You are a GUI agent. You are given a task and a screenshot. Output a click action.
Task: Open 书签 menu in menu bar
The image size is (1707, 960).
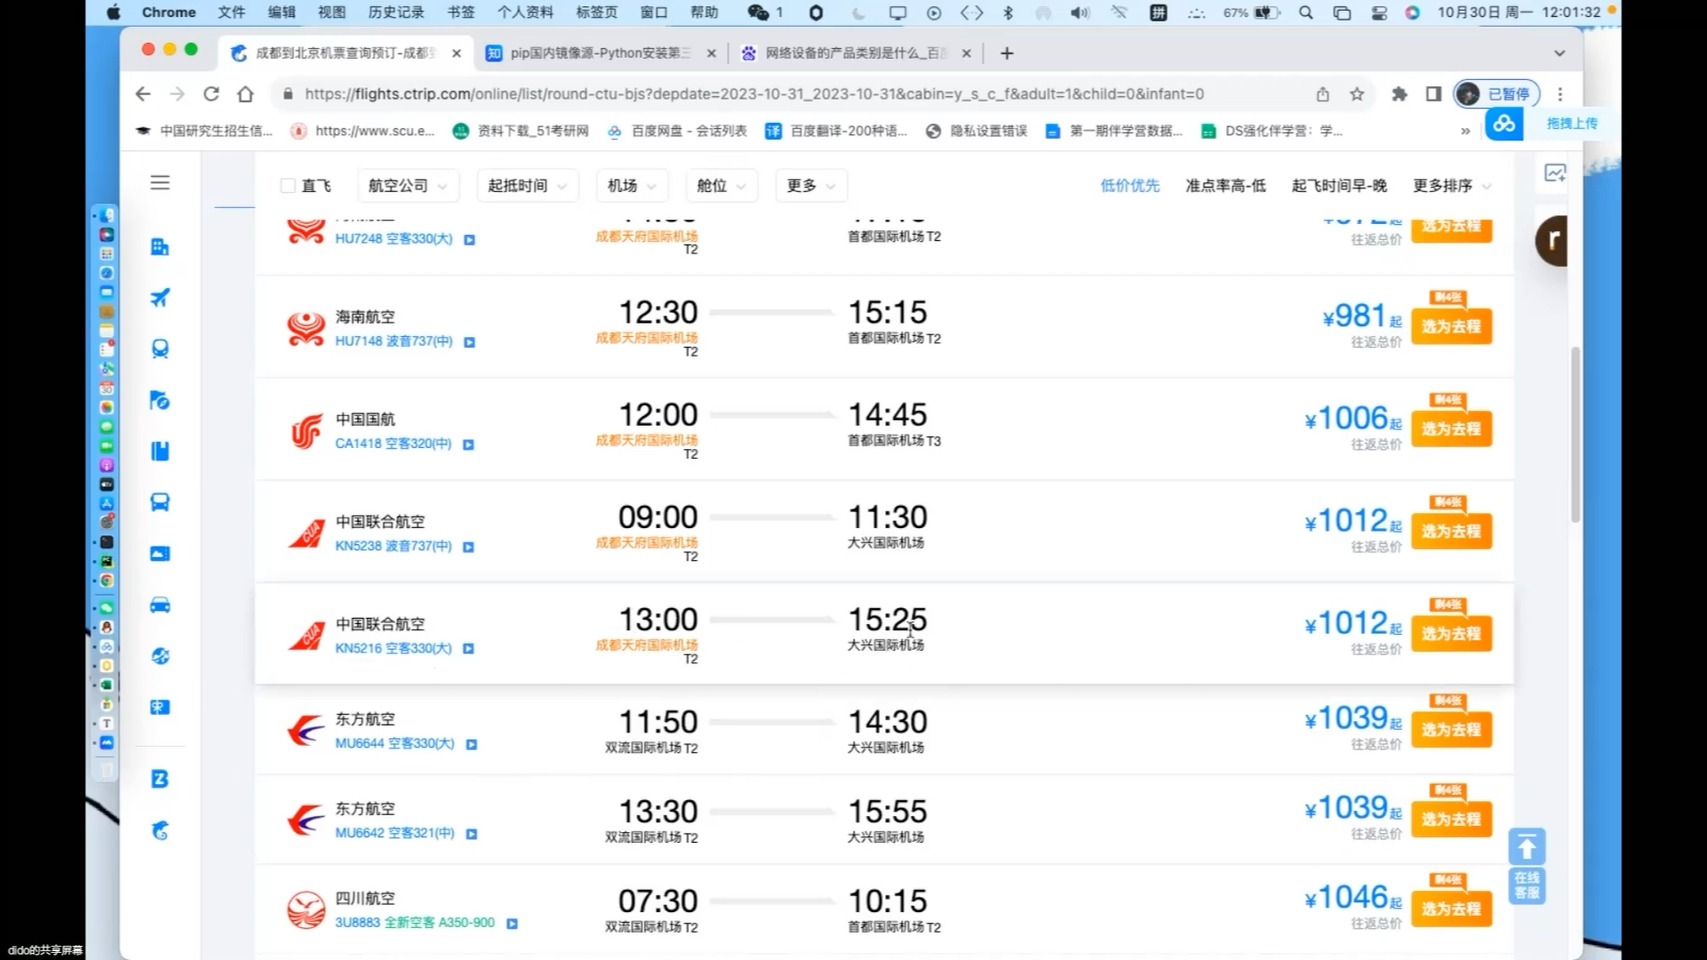[461, 12]
